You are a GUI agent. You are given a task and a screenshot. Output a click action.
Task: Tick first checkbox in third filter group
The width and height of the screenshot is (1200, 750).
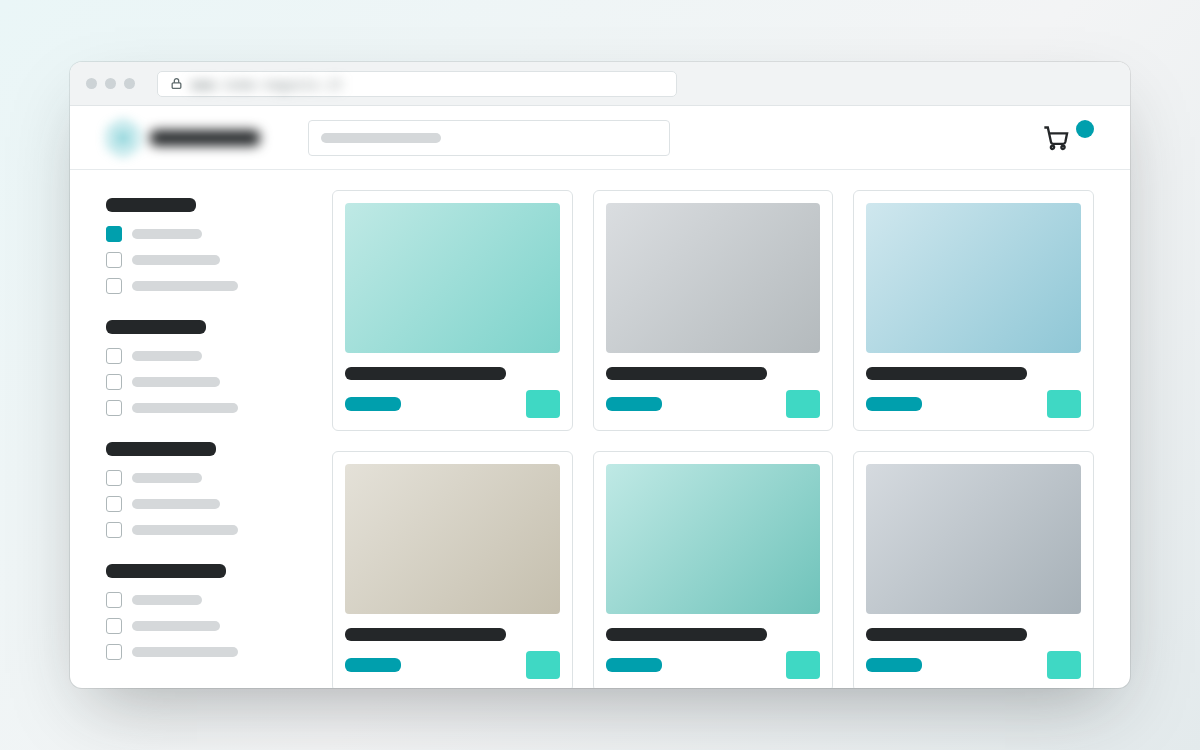pyautogui.click(x=114, y=478)
